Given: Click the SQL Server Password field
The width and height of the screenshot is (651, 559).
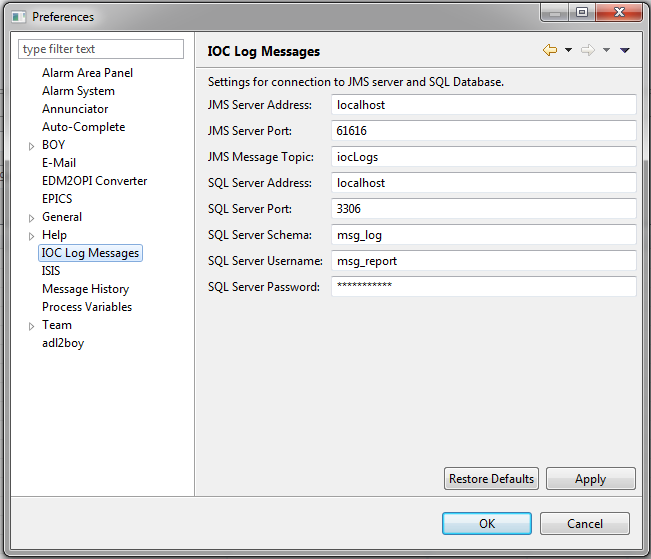Looking at the screenshot, I should point(484,287).
